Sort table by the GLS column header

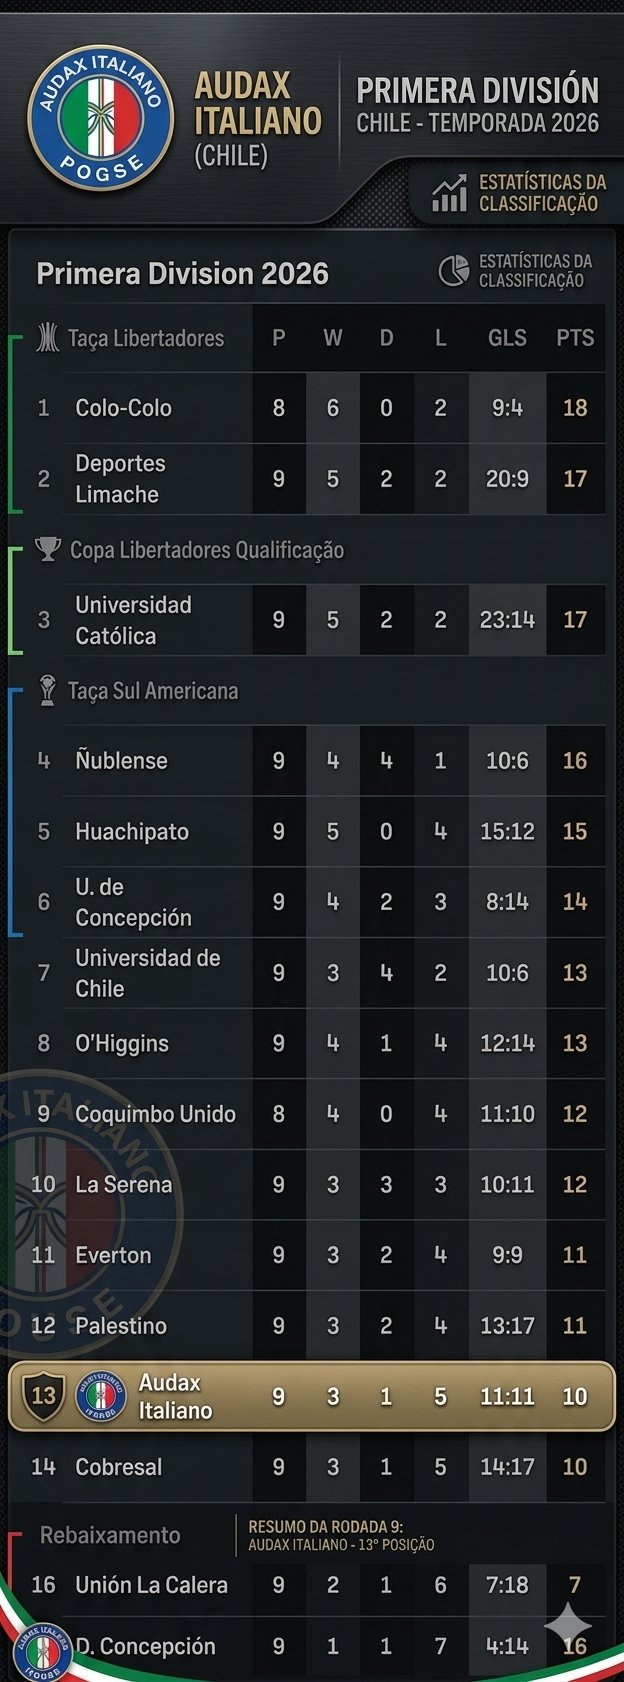507,338
